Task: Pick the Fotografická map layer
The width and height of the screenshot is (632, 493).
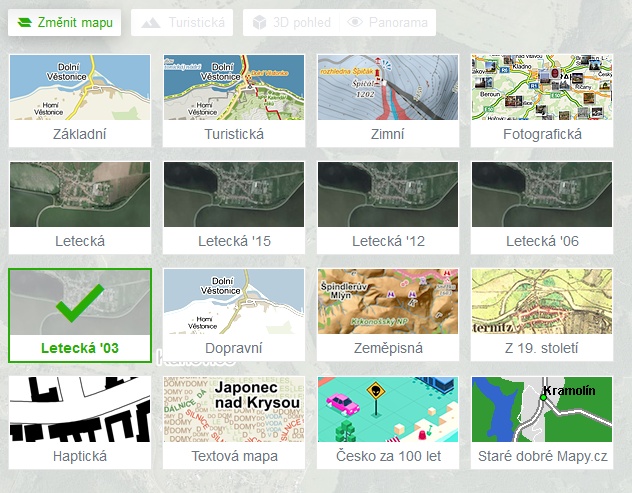Action: 541,100
